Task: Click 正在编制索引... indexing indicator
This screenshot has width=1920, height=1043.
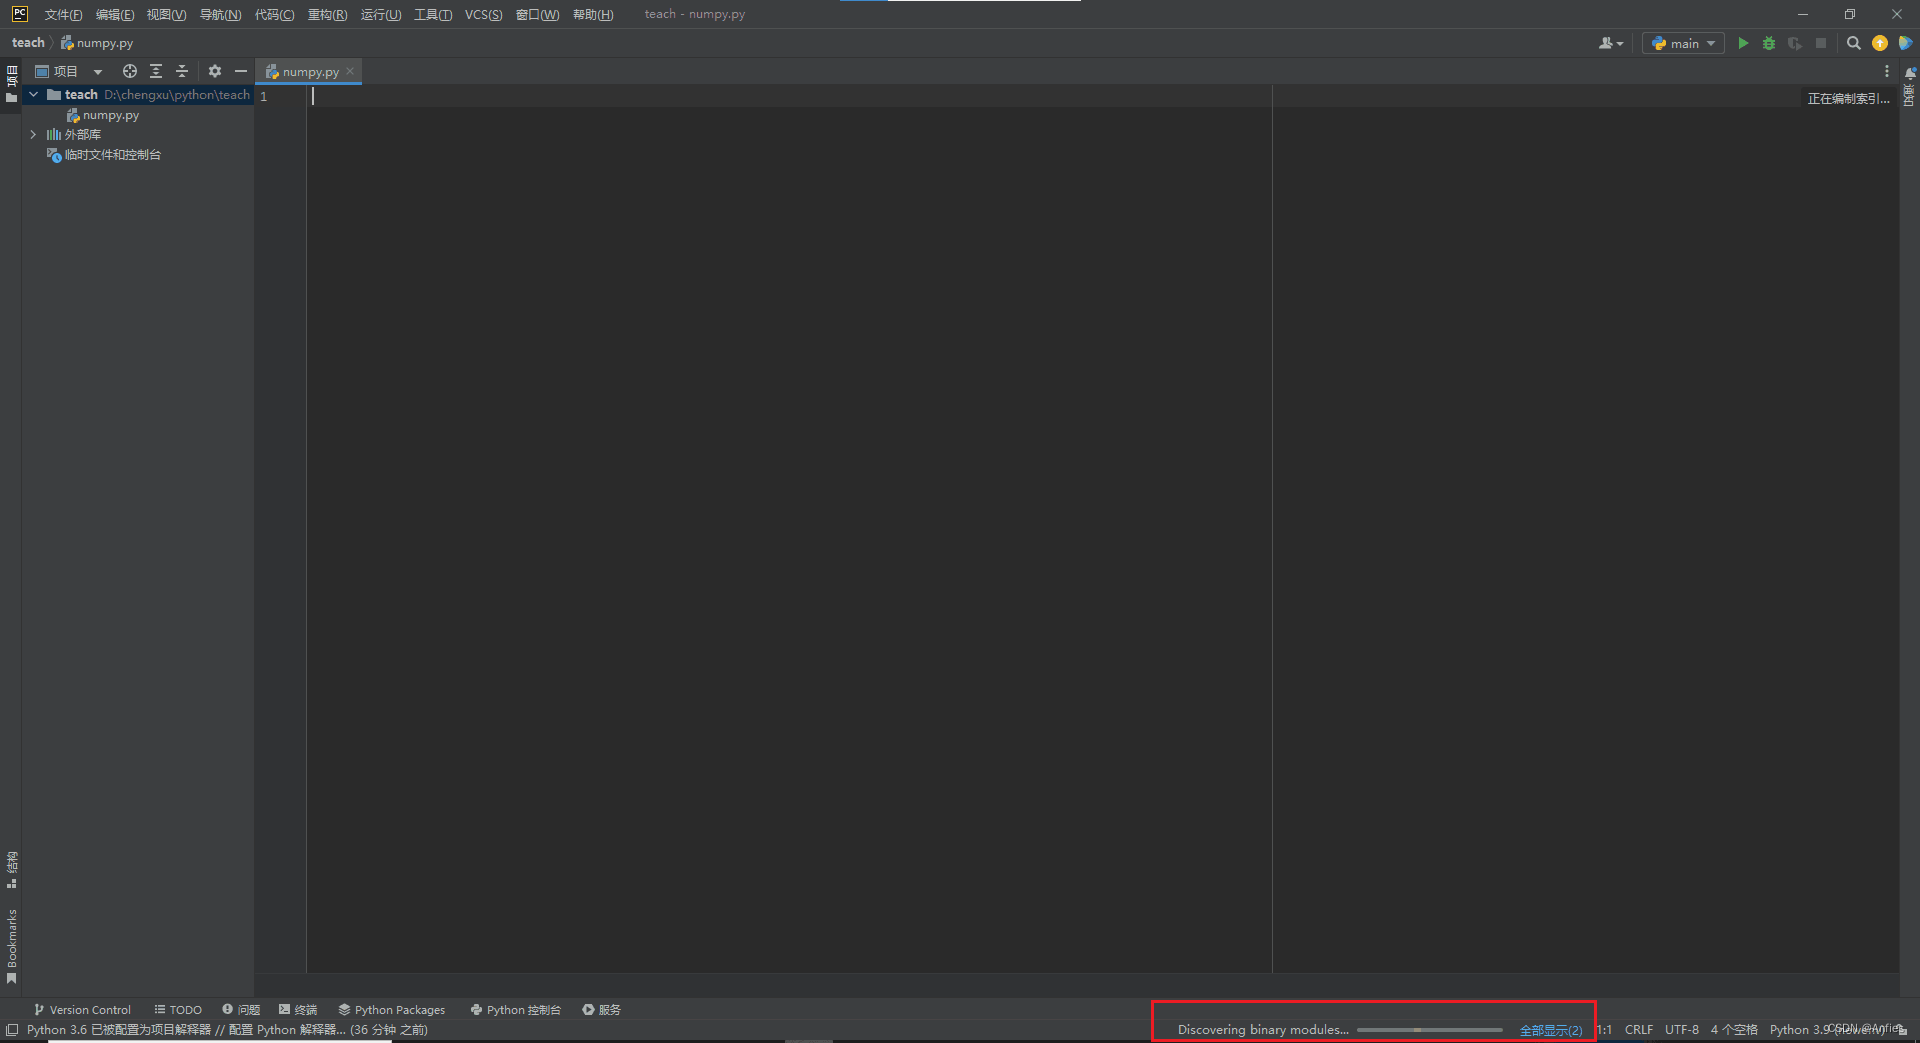Action: pyautogui.click(x=1848, y=98)
